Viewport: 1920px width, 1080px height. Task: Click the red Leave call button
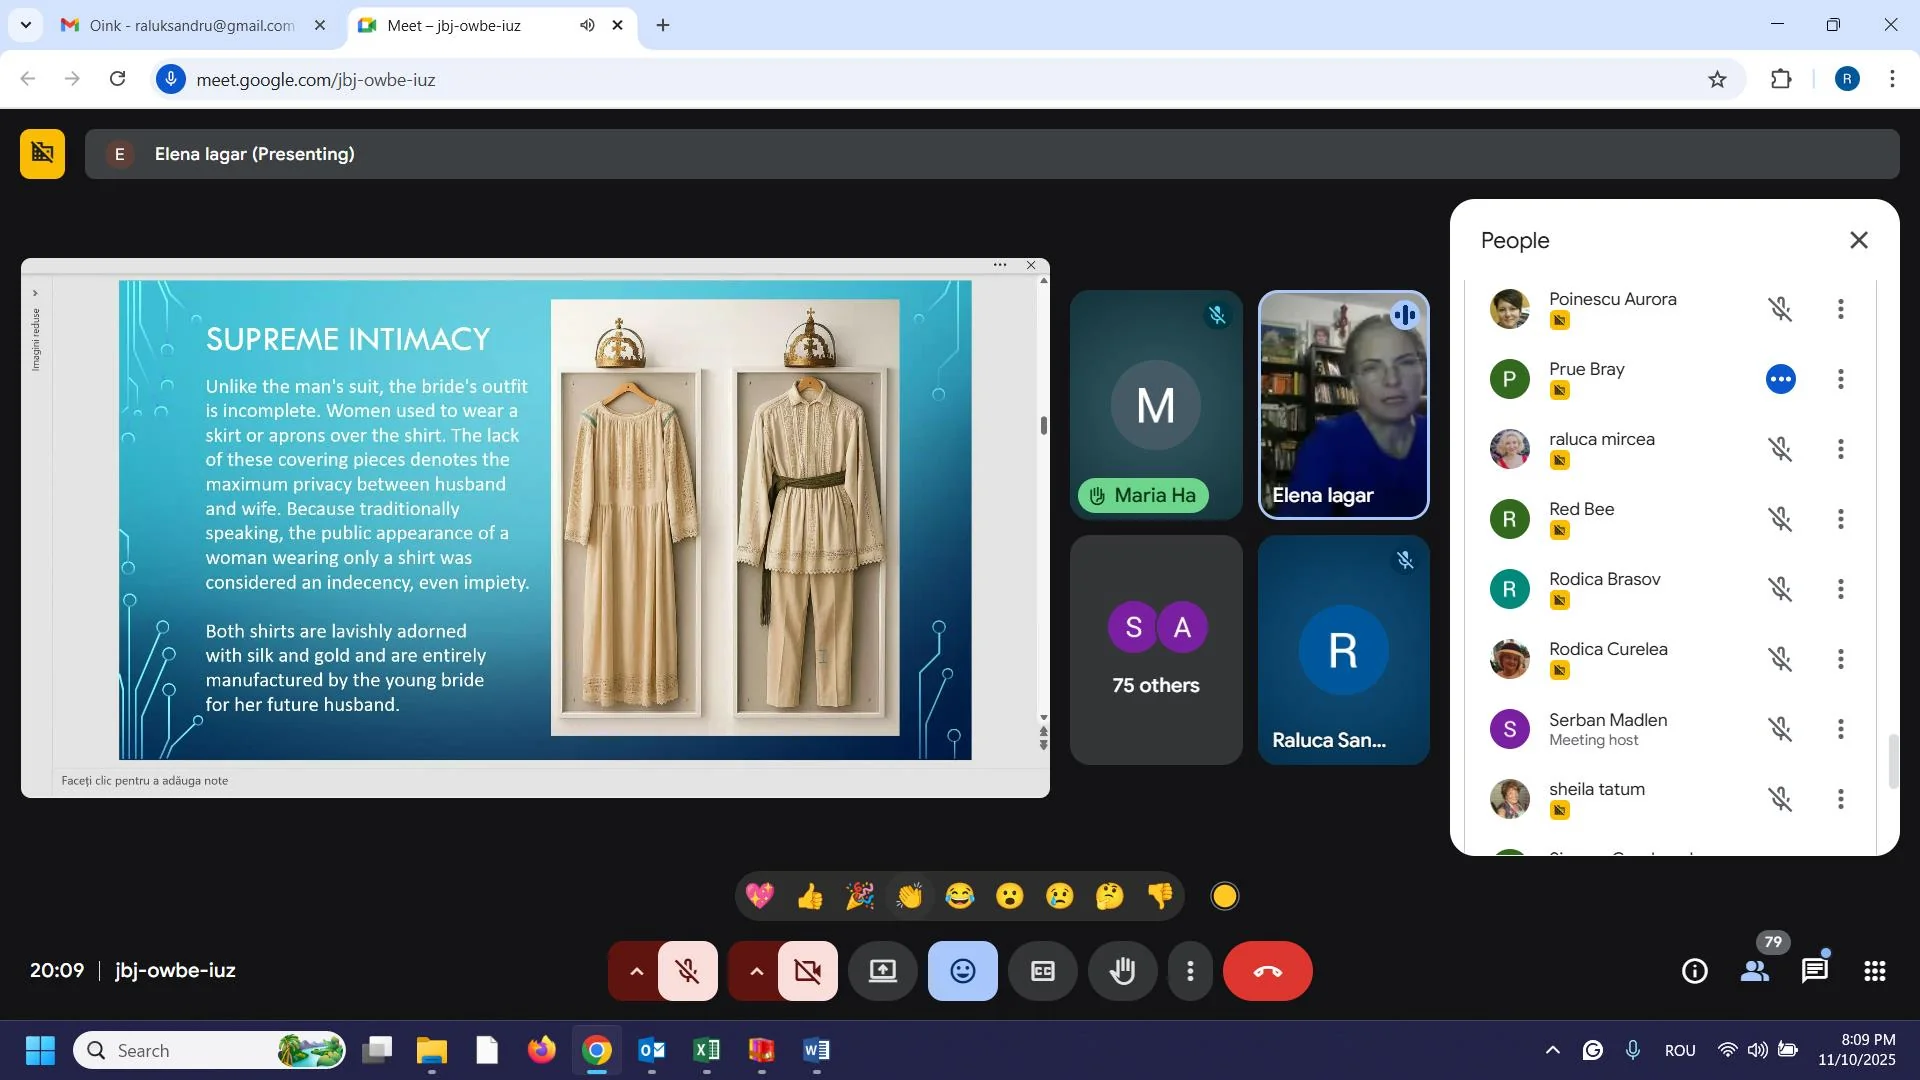[1267, 971]
